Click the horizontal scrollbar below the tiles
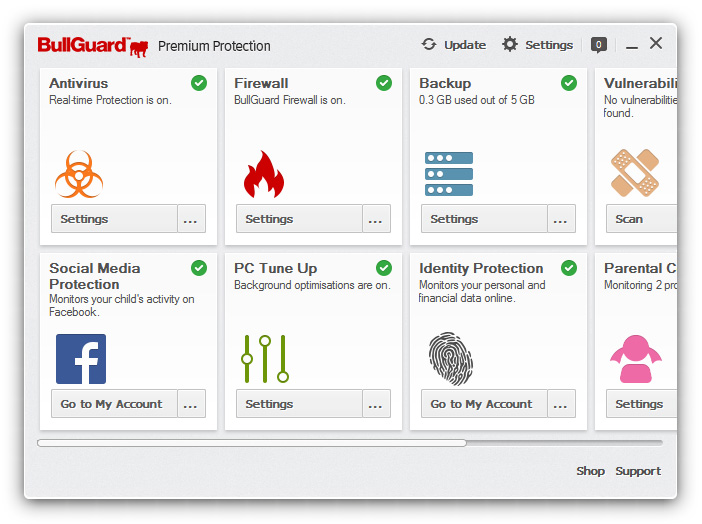The image size is (702, 524). (252, 442)
